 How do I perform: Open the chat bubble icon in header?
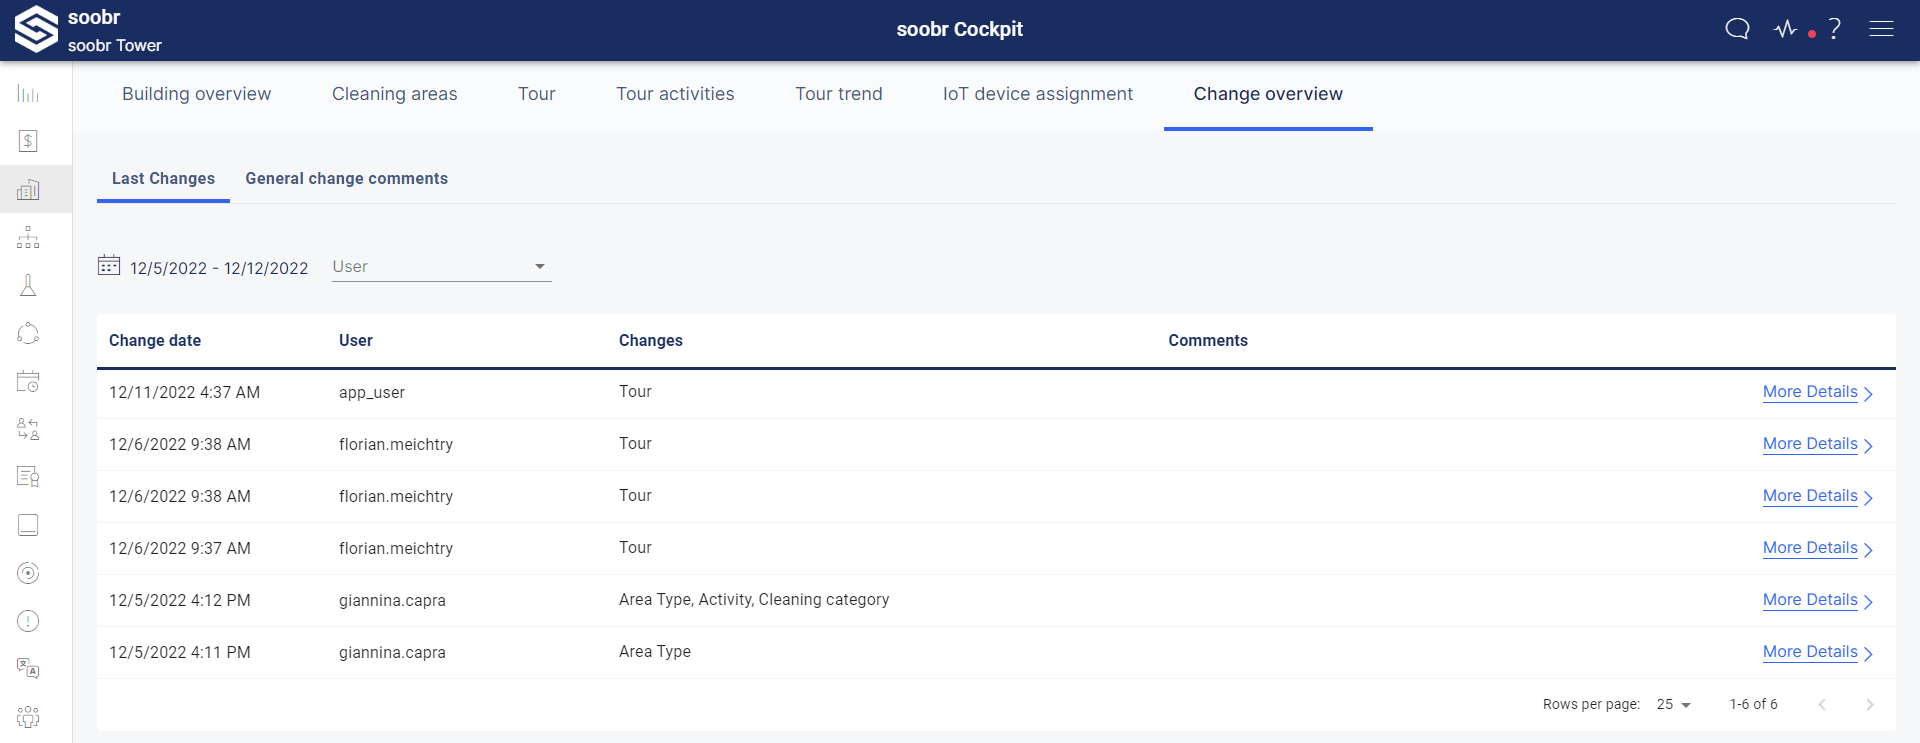click(x=1738, y=29)
